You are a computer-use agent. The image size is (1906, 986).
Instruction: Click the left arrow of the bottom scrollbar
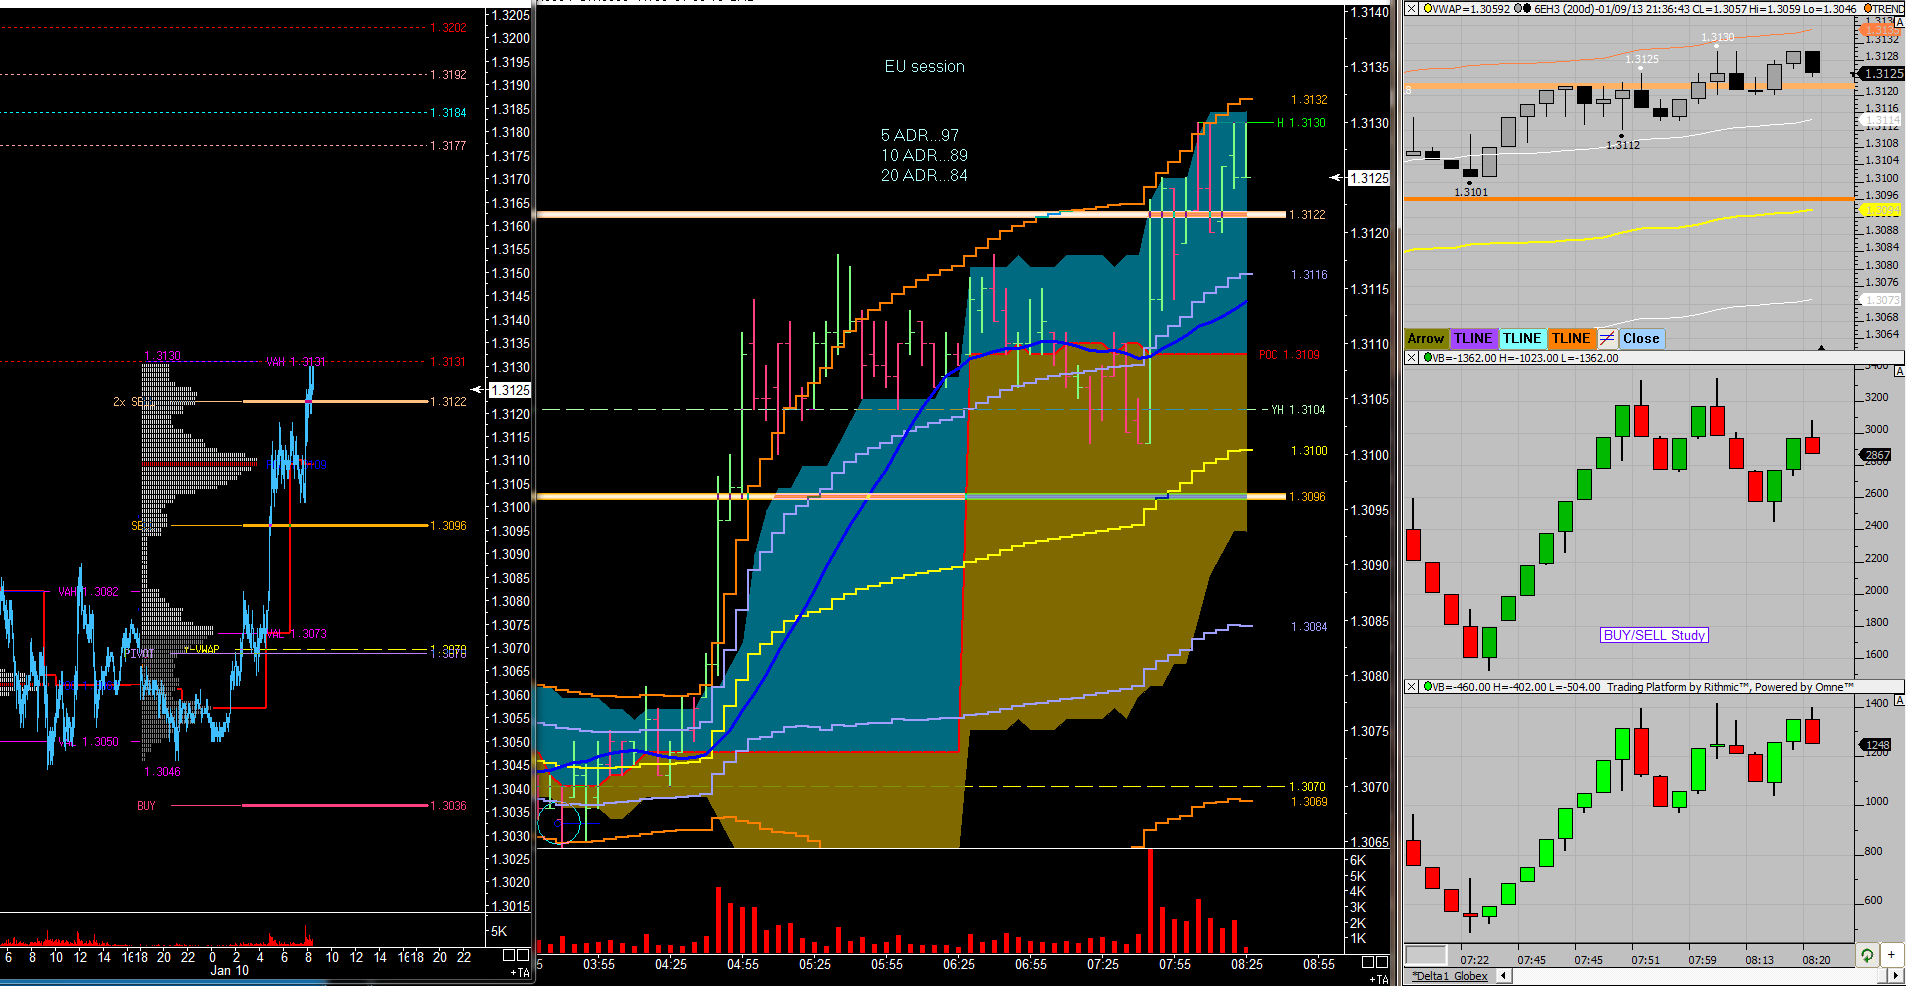click(x=1502, y=976)
